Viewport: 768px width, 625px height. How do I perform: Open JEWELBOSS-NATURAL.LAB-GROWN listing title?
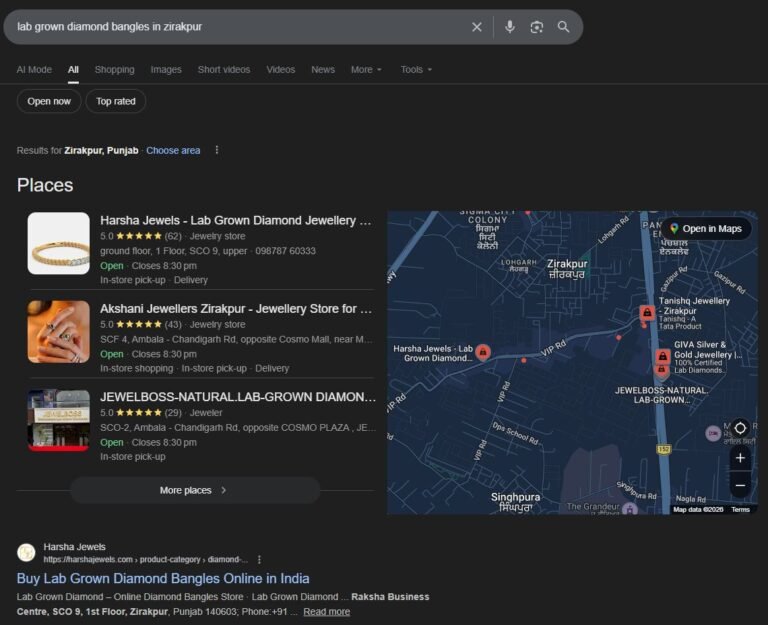(238, 397)
